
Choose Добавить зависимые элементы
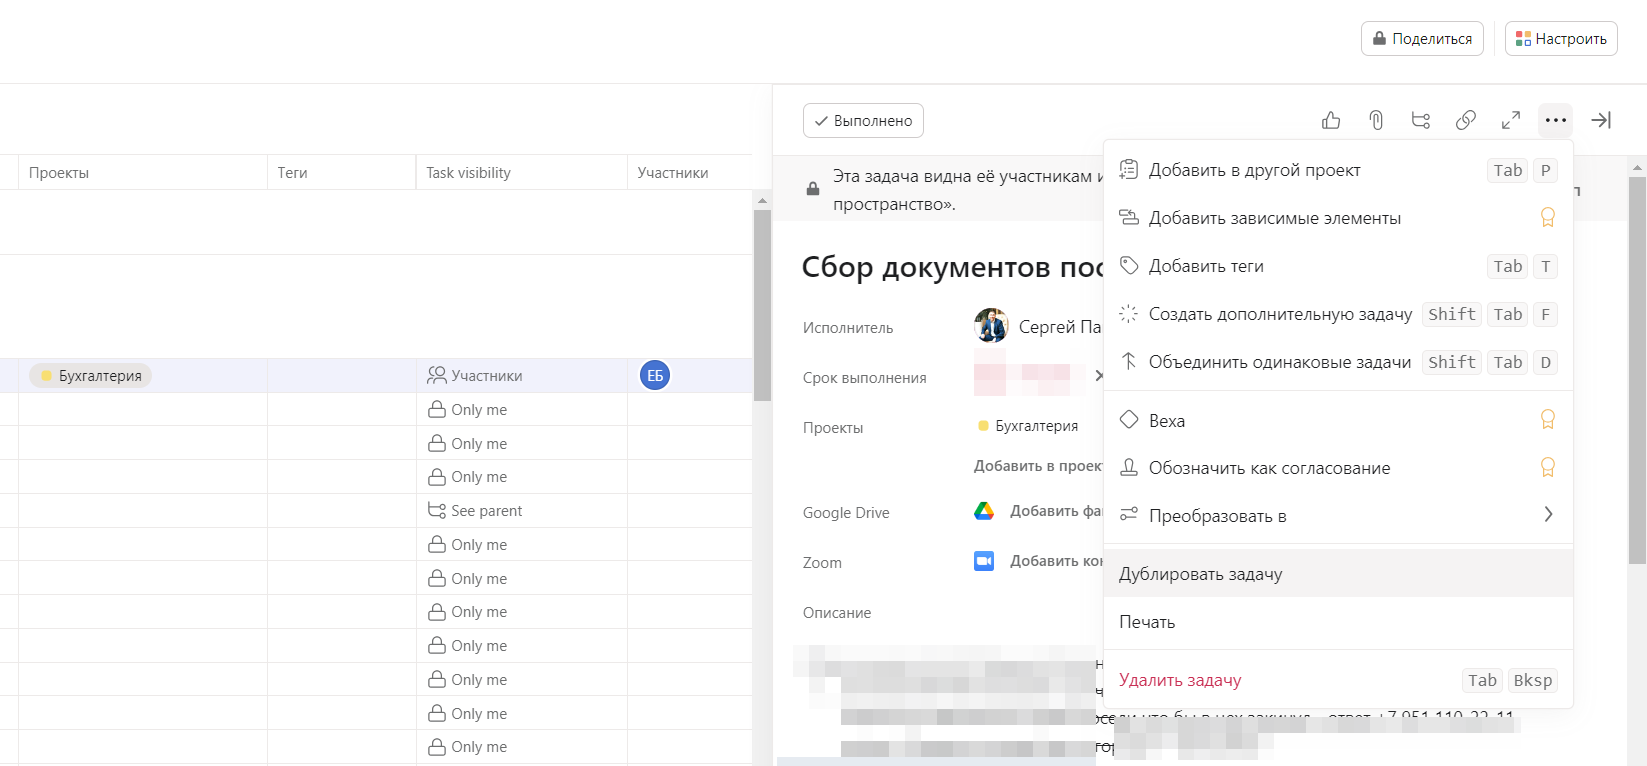point(1338,218)
